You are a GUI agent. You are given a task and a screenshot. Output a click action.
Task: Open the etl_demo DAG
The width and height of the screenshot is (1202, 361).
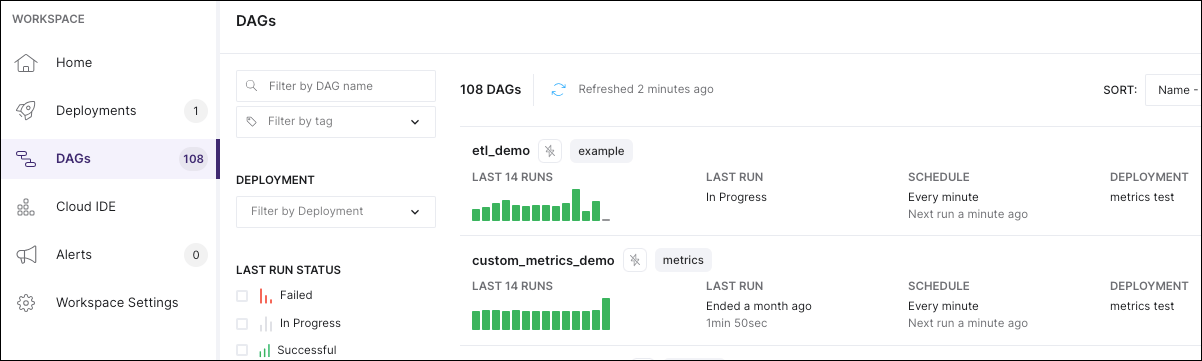click(501, 151)
